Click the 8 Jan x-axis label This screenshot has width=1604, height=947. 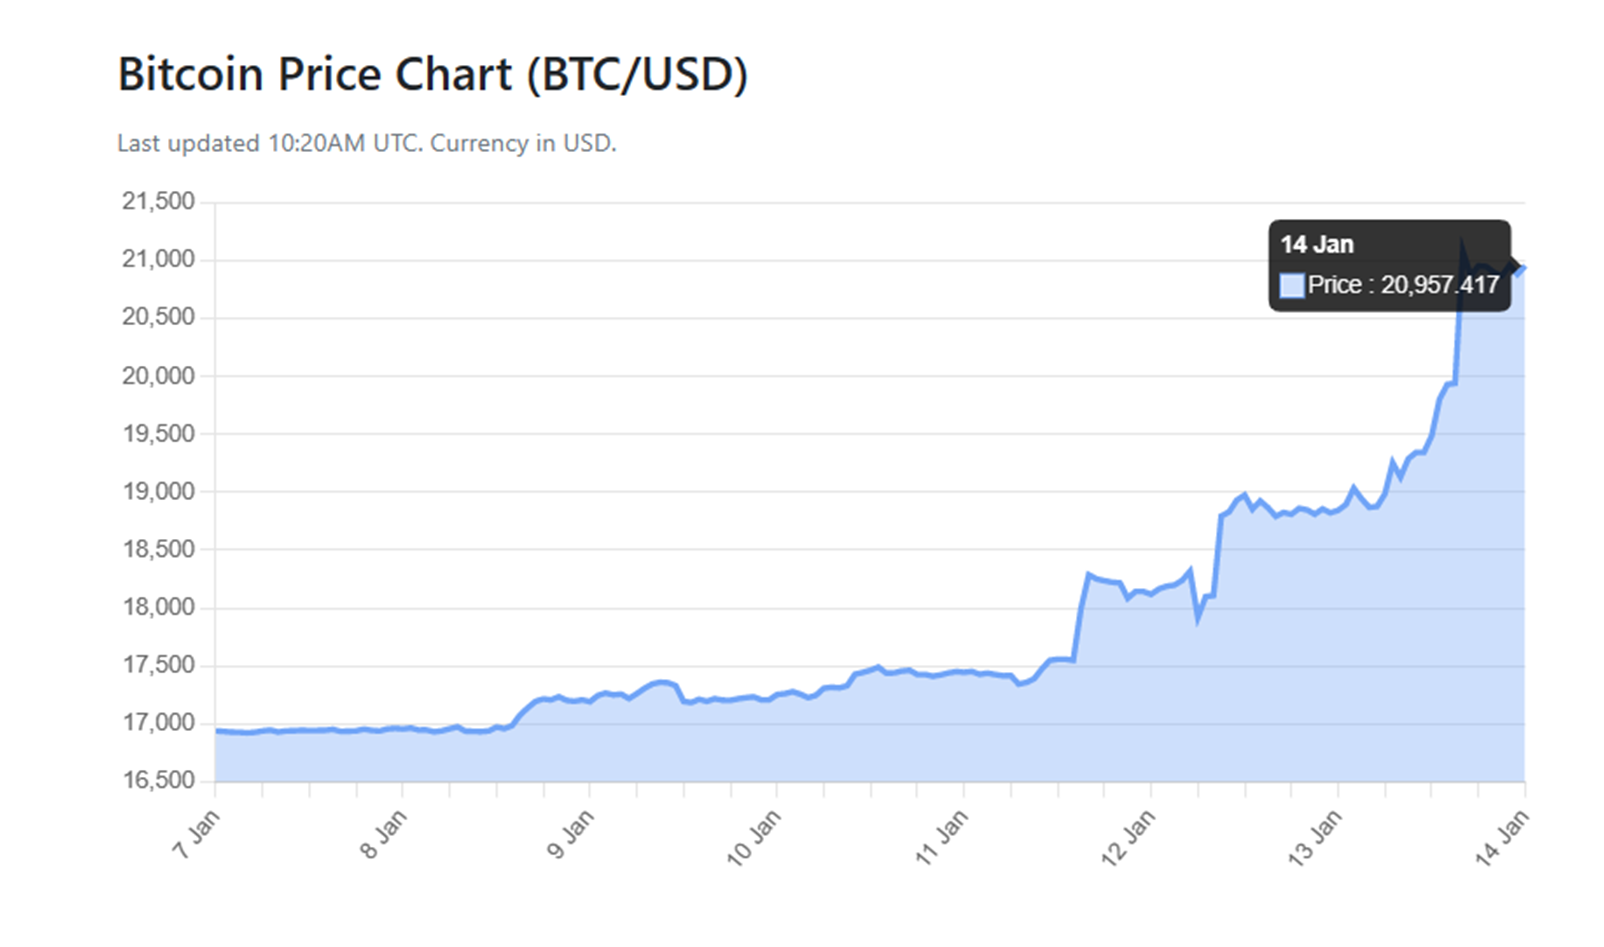tap(383, 835)
